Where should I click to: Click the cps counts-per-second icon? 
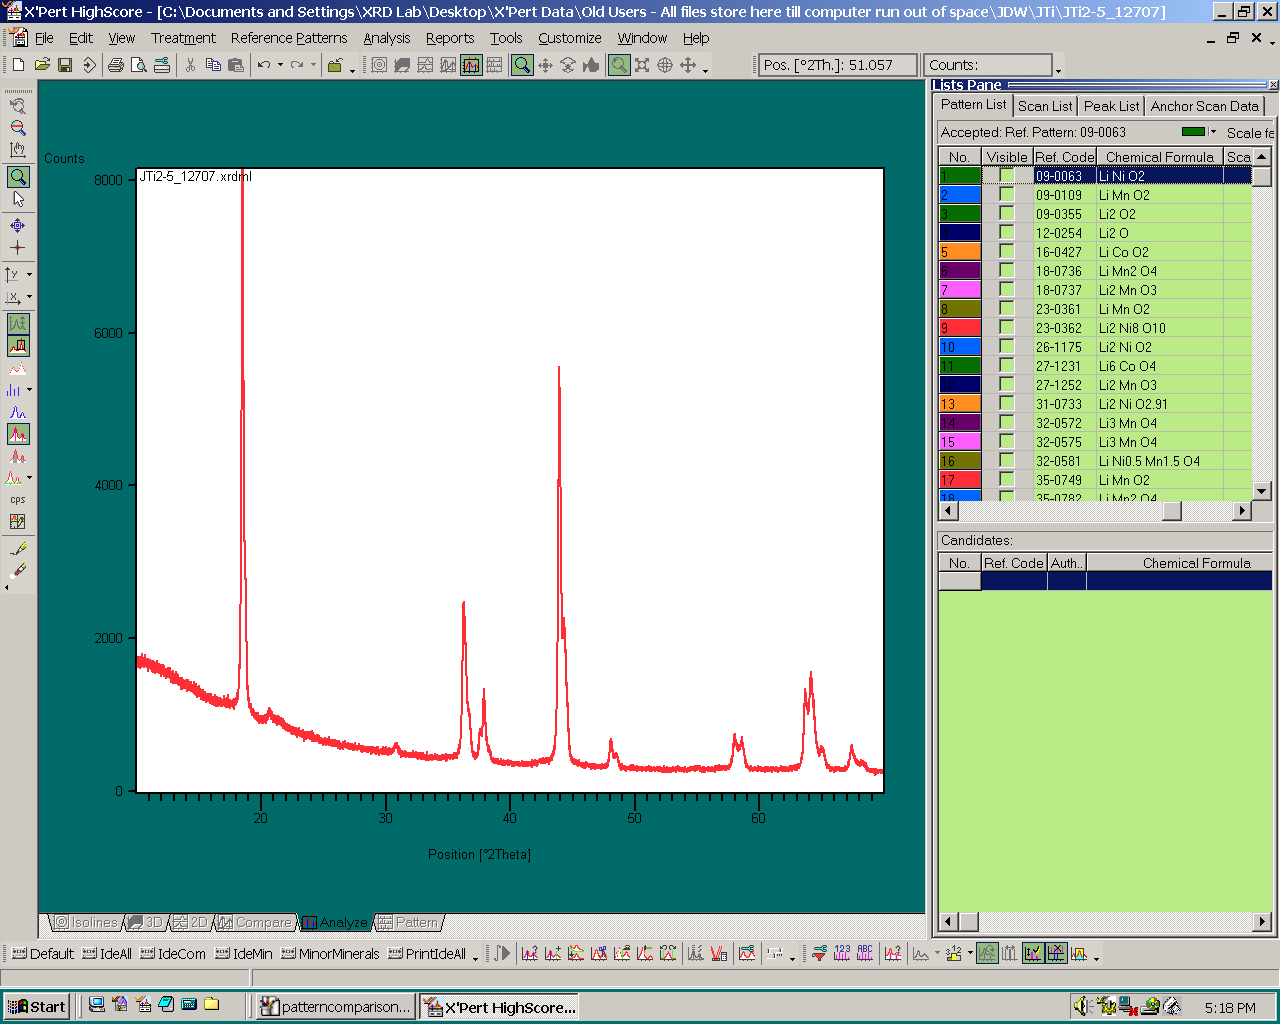coord(18,500)
